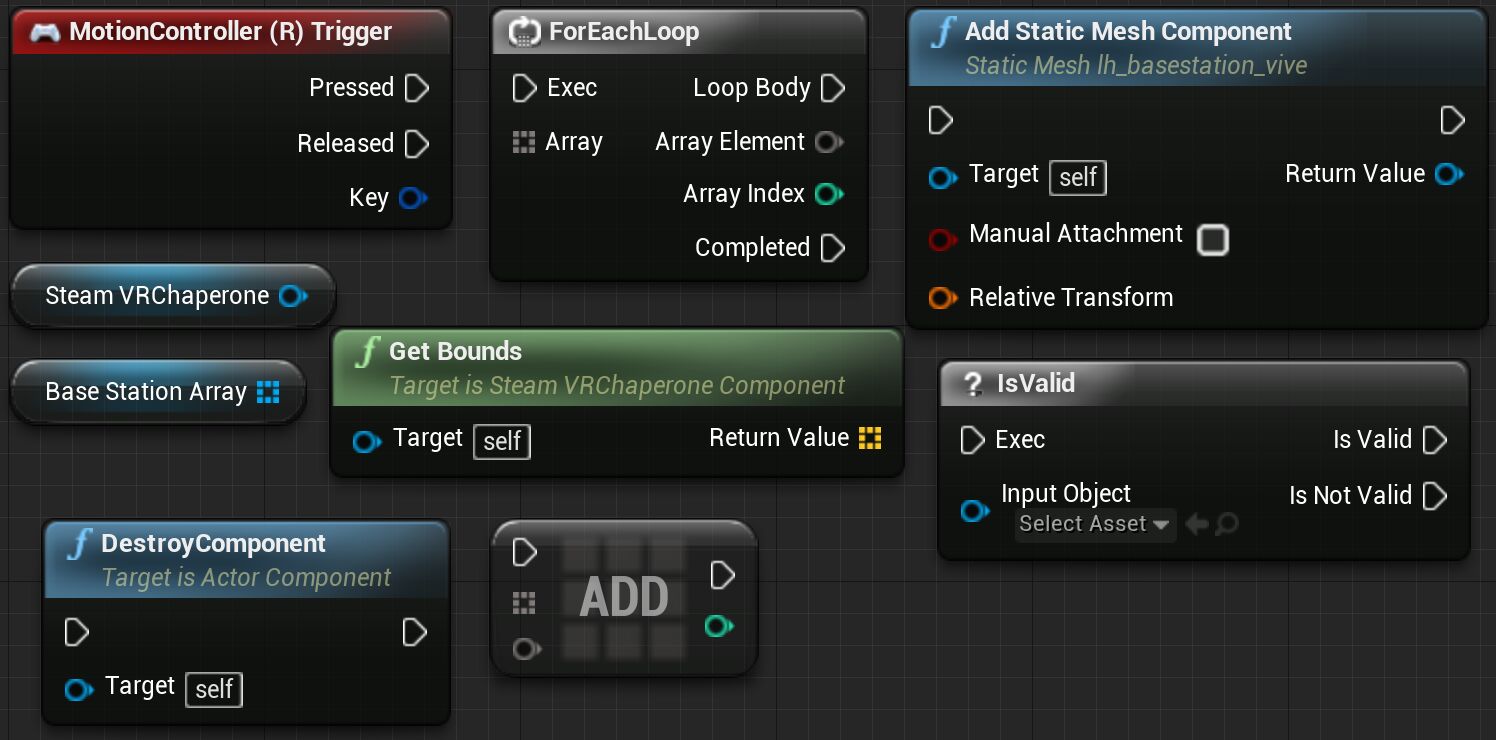
Task: Click the ForEachLoop Completed execution pin
Action: [833, 248]
